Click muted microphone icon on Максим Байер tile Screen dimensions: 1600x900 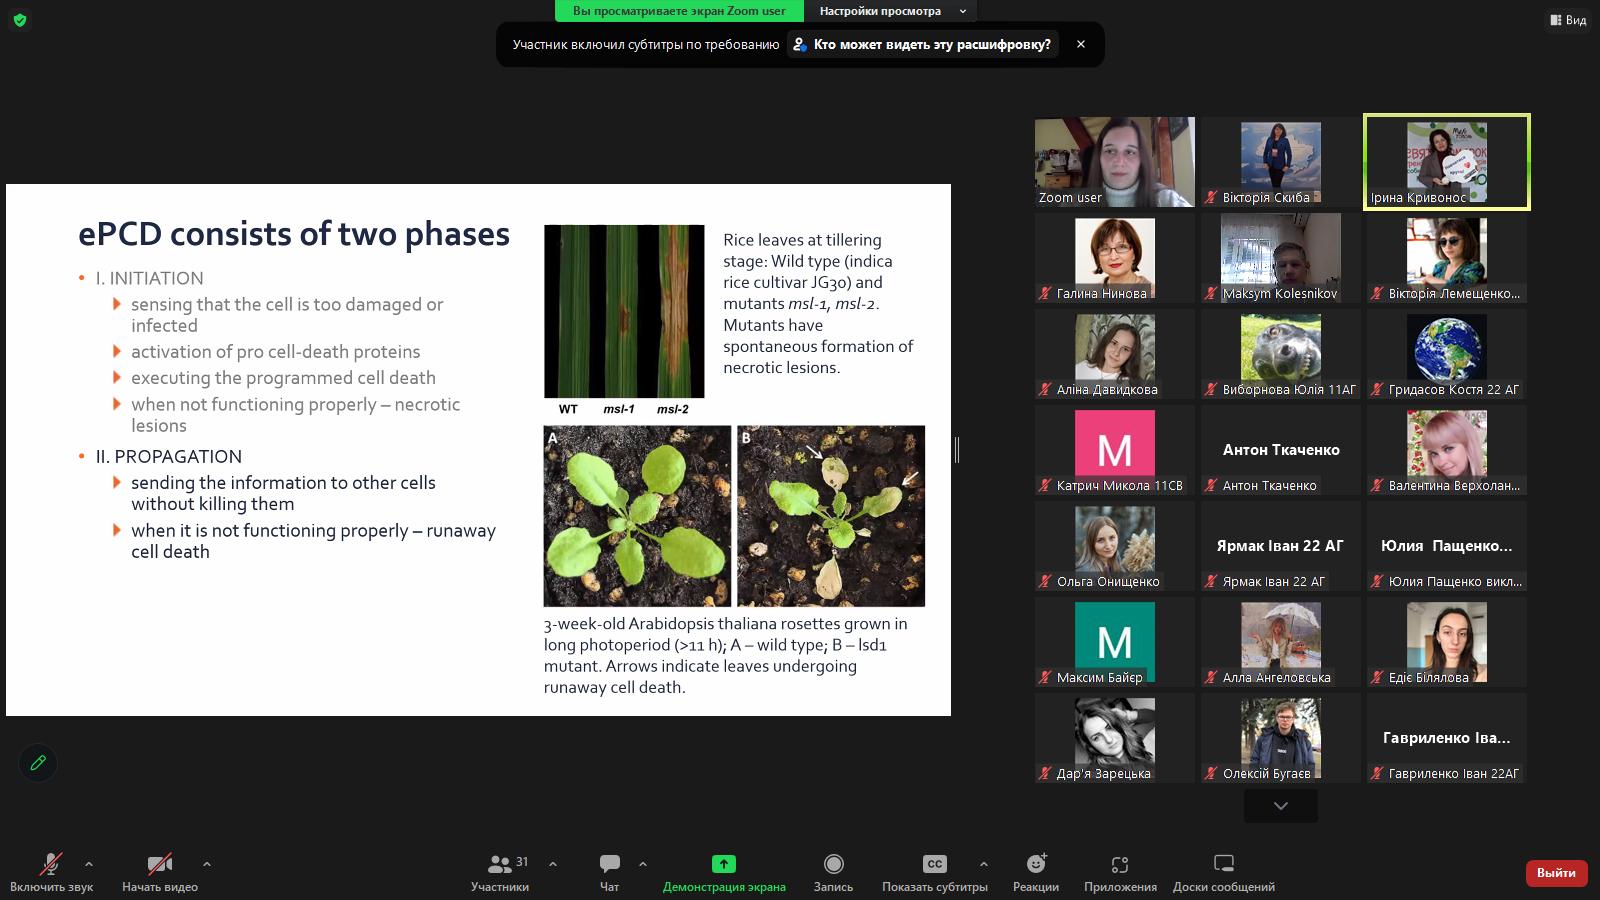[x=1046, y=678]
